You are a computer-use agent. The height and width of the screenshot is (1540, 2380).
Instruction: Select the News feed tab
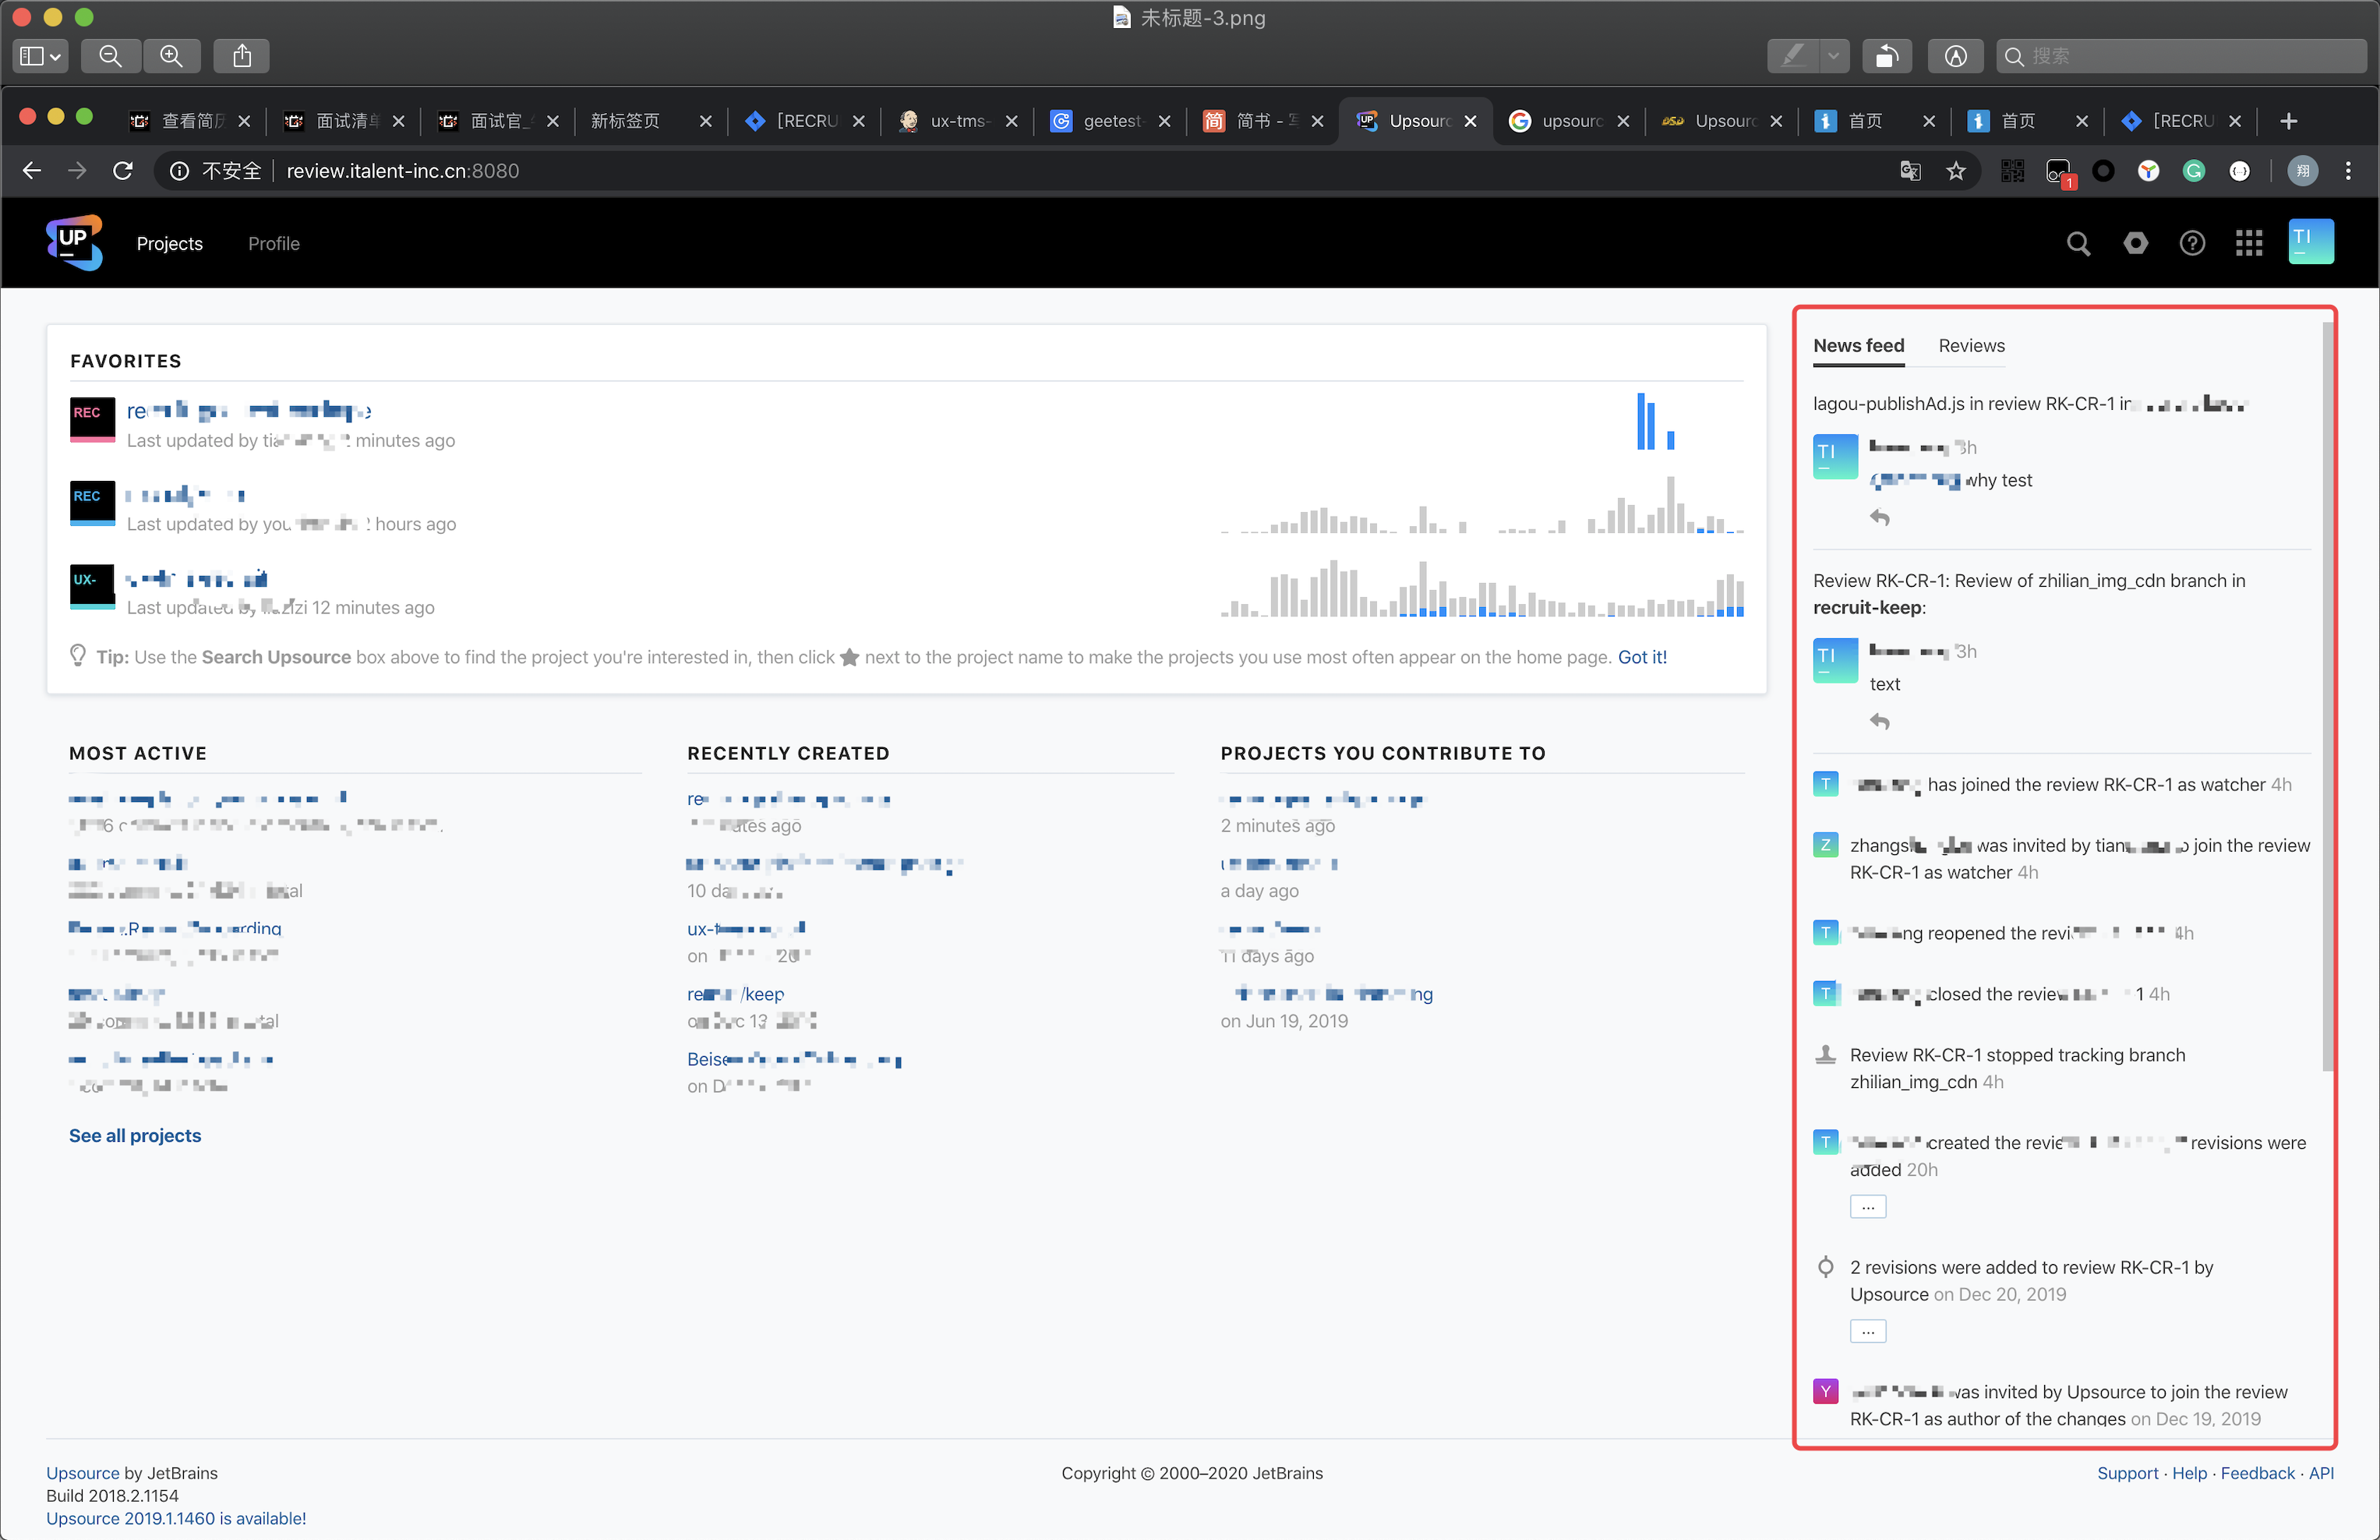pyautogui.click(x=1858, y=346)
